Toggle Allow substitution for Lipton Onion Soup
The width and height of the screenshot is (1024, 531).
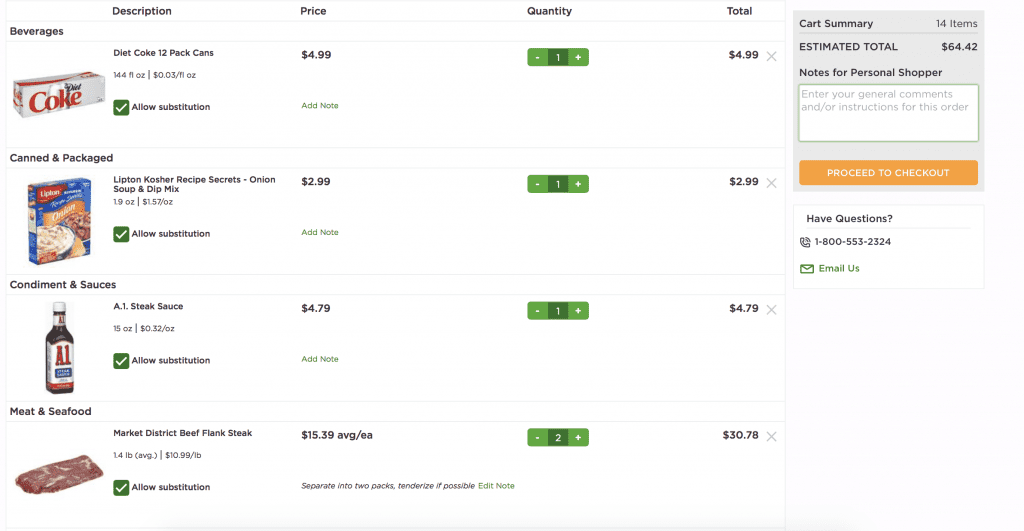click(121, 234)
